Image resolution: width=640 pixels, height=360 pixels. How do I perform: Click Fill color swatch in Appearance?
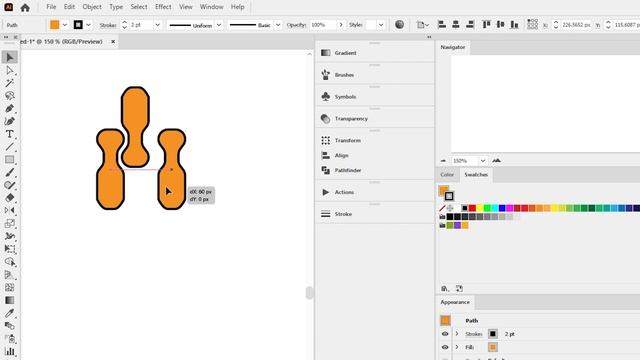tap(493, 347)
